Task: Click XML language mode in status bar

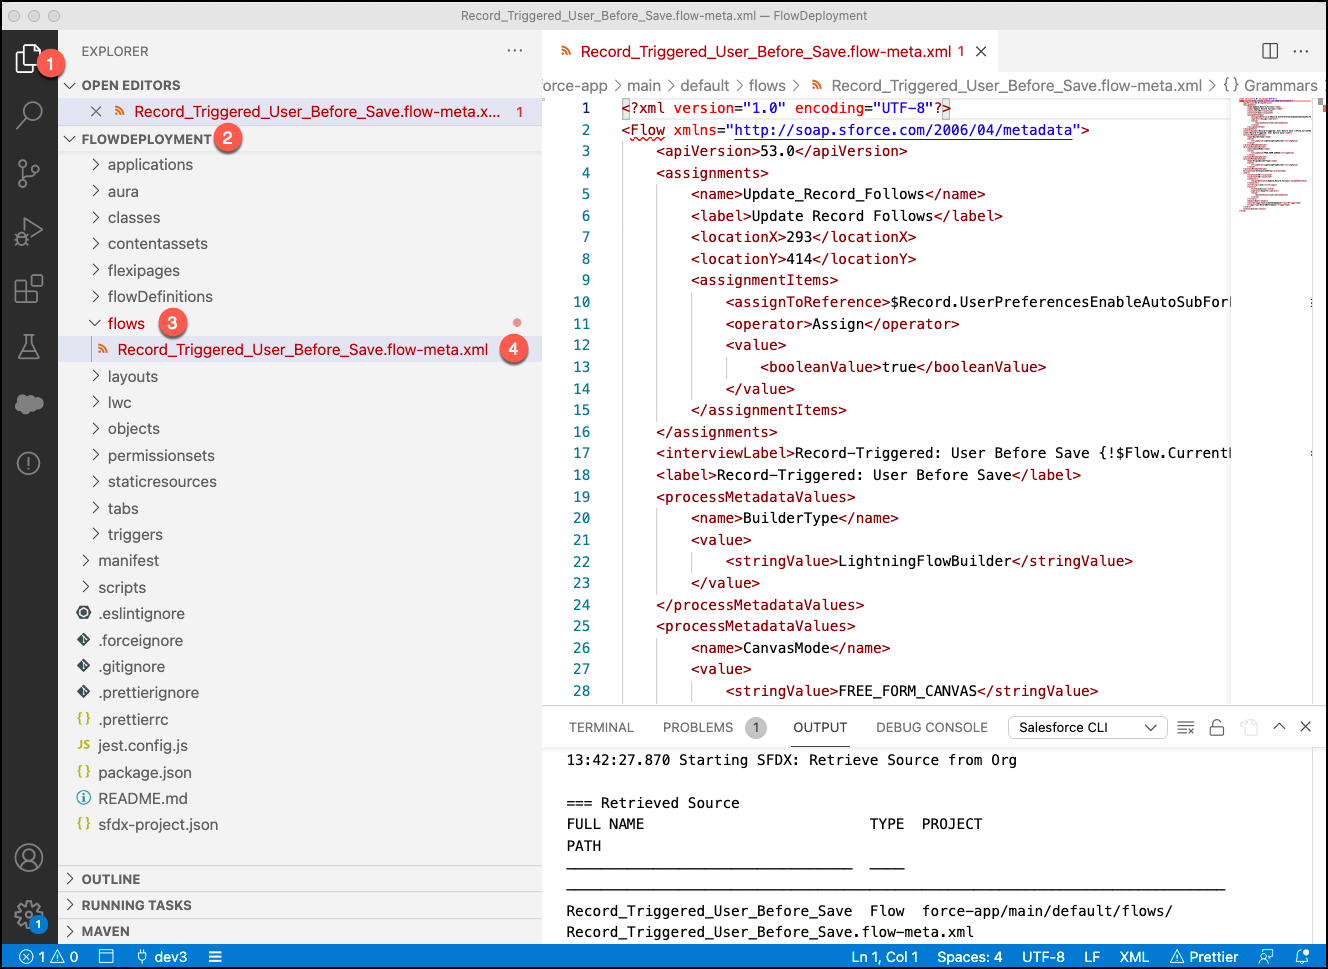Action: [1134, 956]
